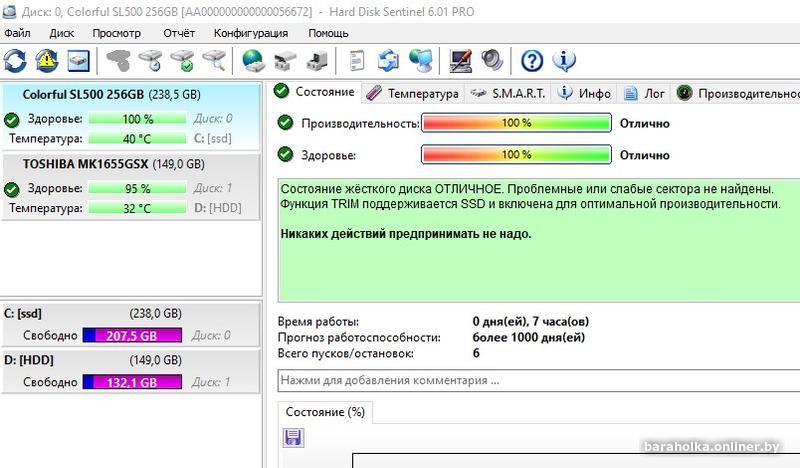Image resolution: width=800 pixels, height=468 pixels.
Task: Click the blue-framed hard disk toolbar icon
Action: pos(78,61)
